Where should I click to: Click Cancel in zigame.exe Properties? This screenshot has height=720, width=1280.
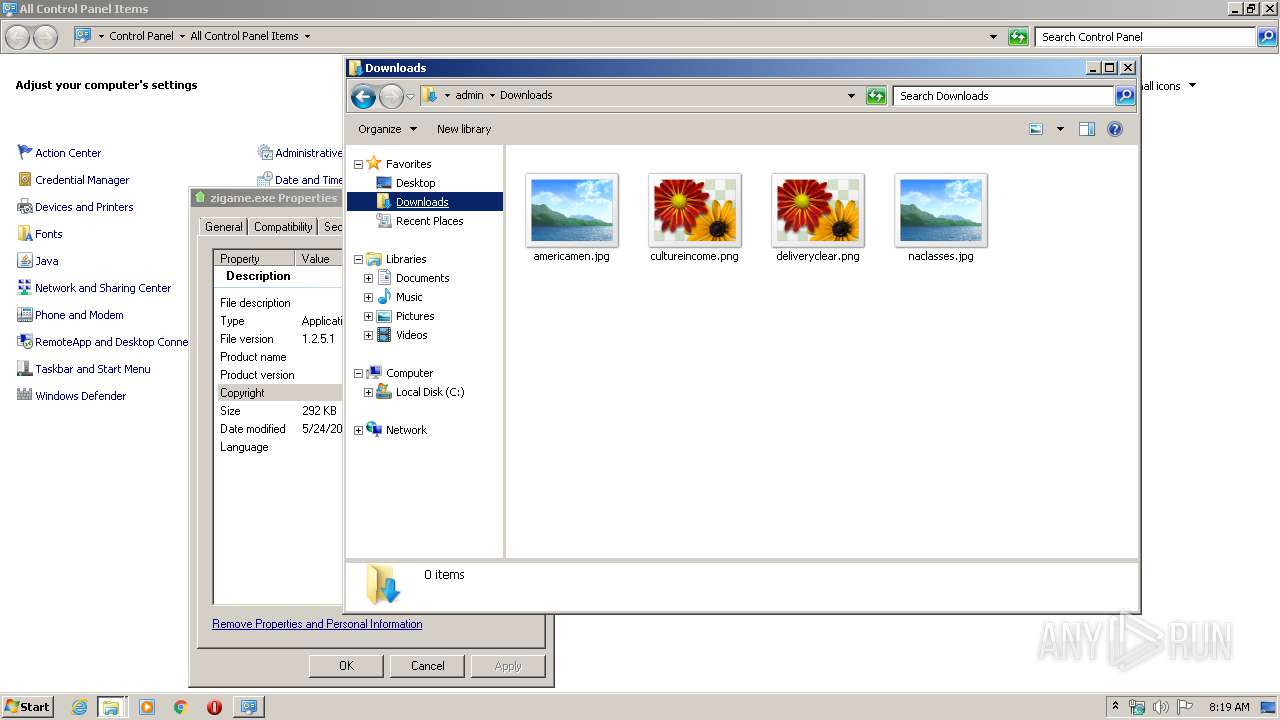tap(427, 666)
